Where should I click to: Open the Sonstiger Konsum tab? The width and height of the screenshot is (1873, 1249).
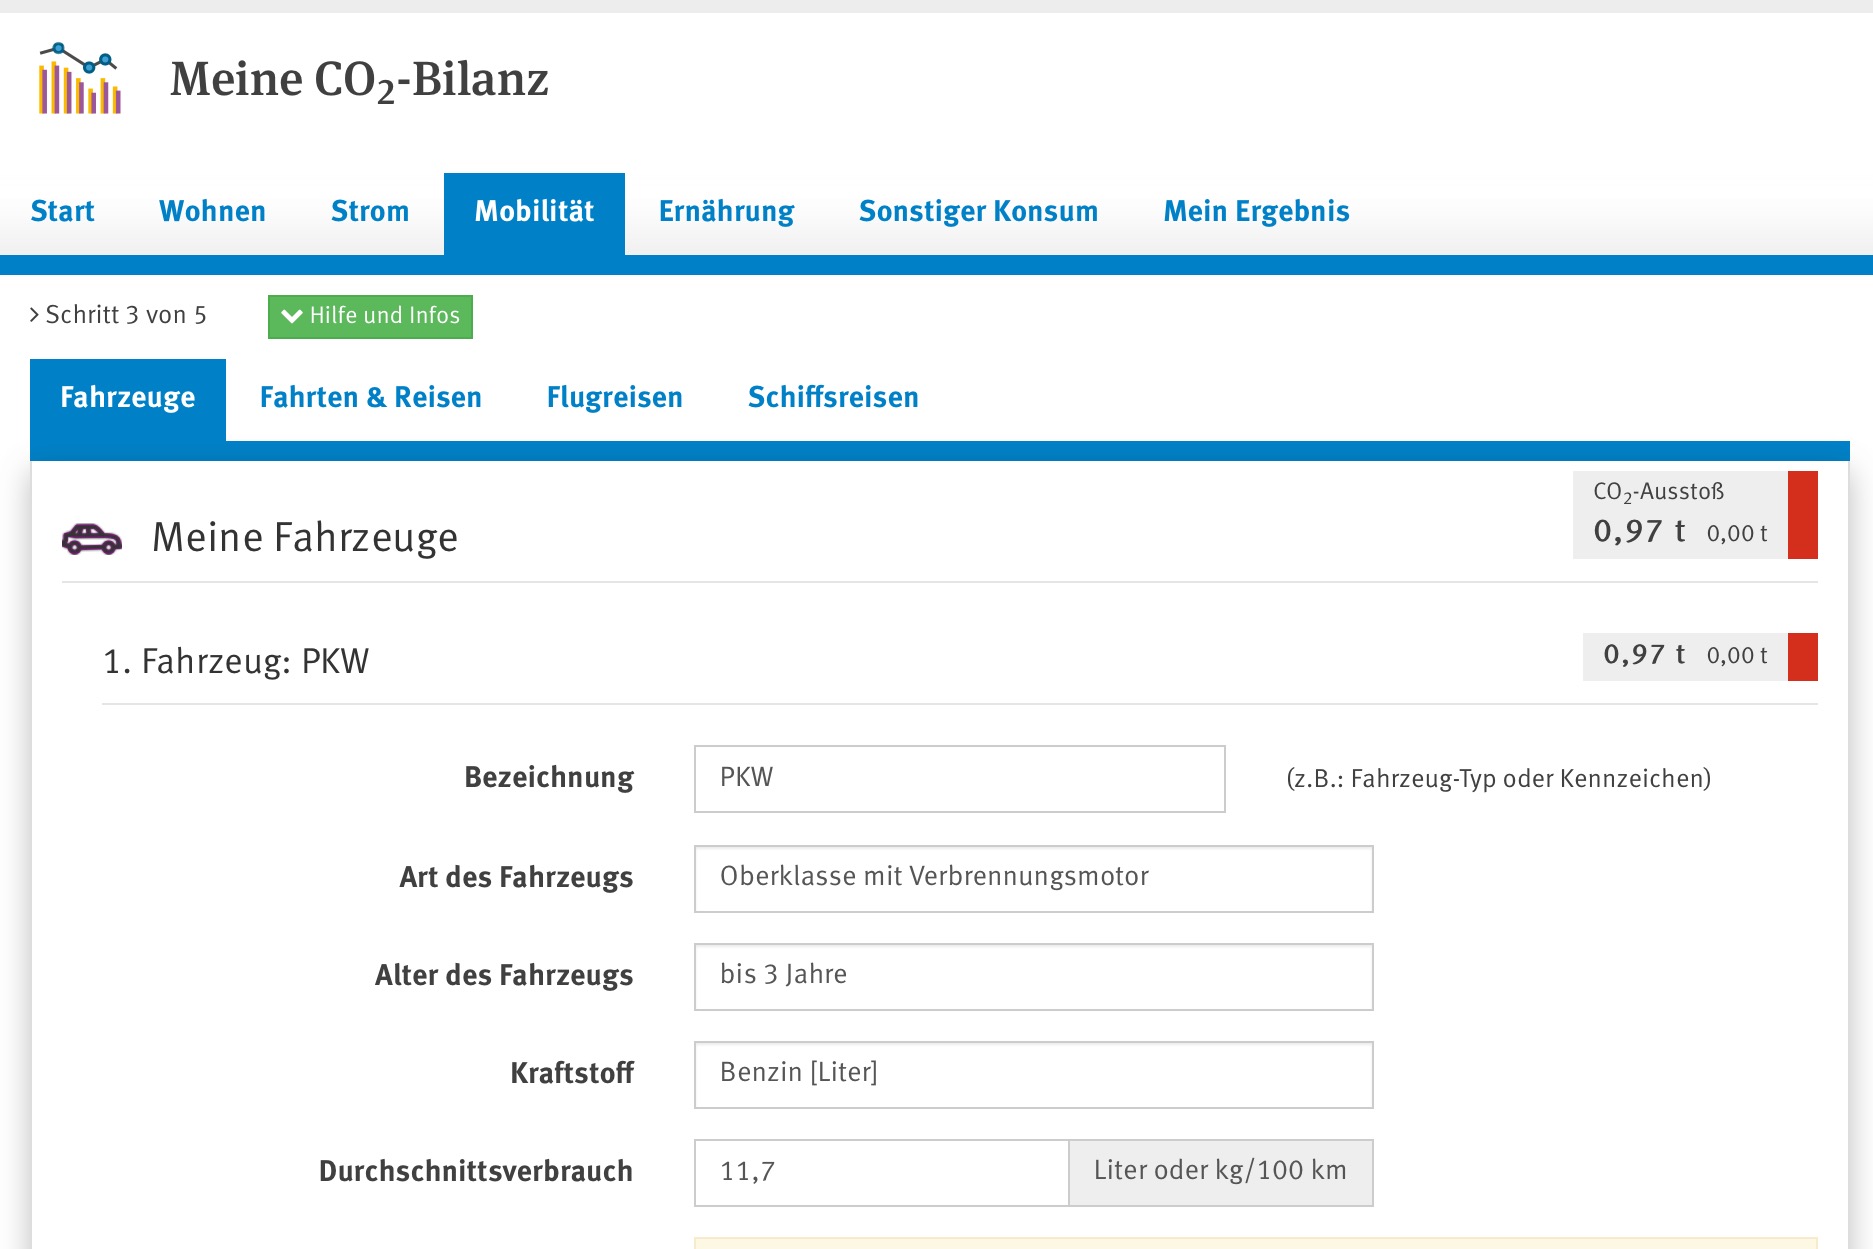(x=978, y=212)
